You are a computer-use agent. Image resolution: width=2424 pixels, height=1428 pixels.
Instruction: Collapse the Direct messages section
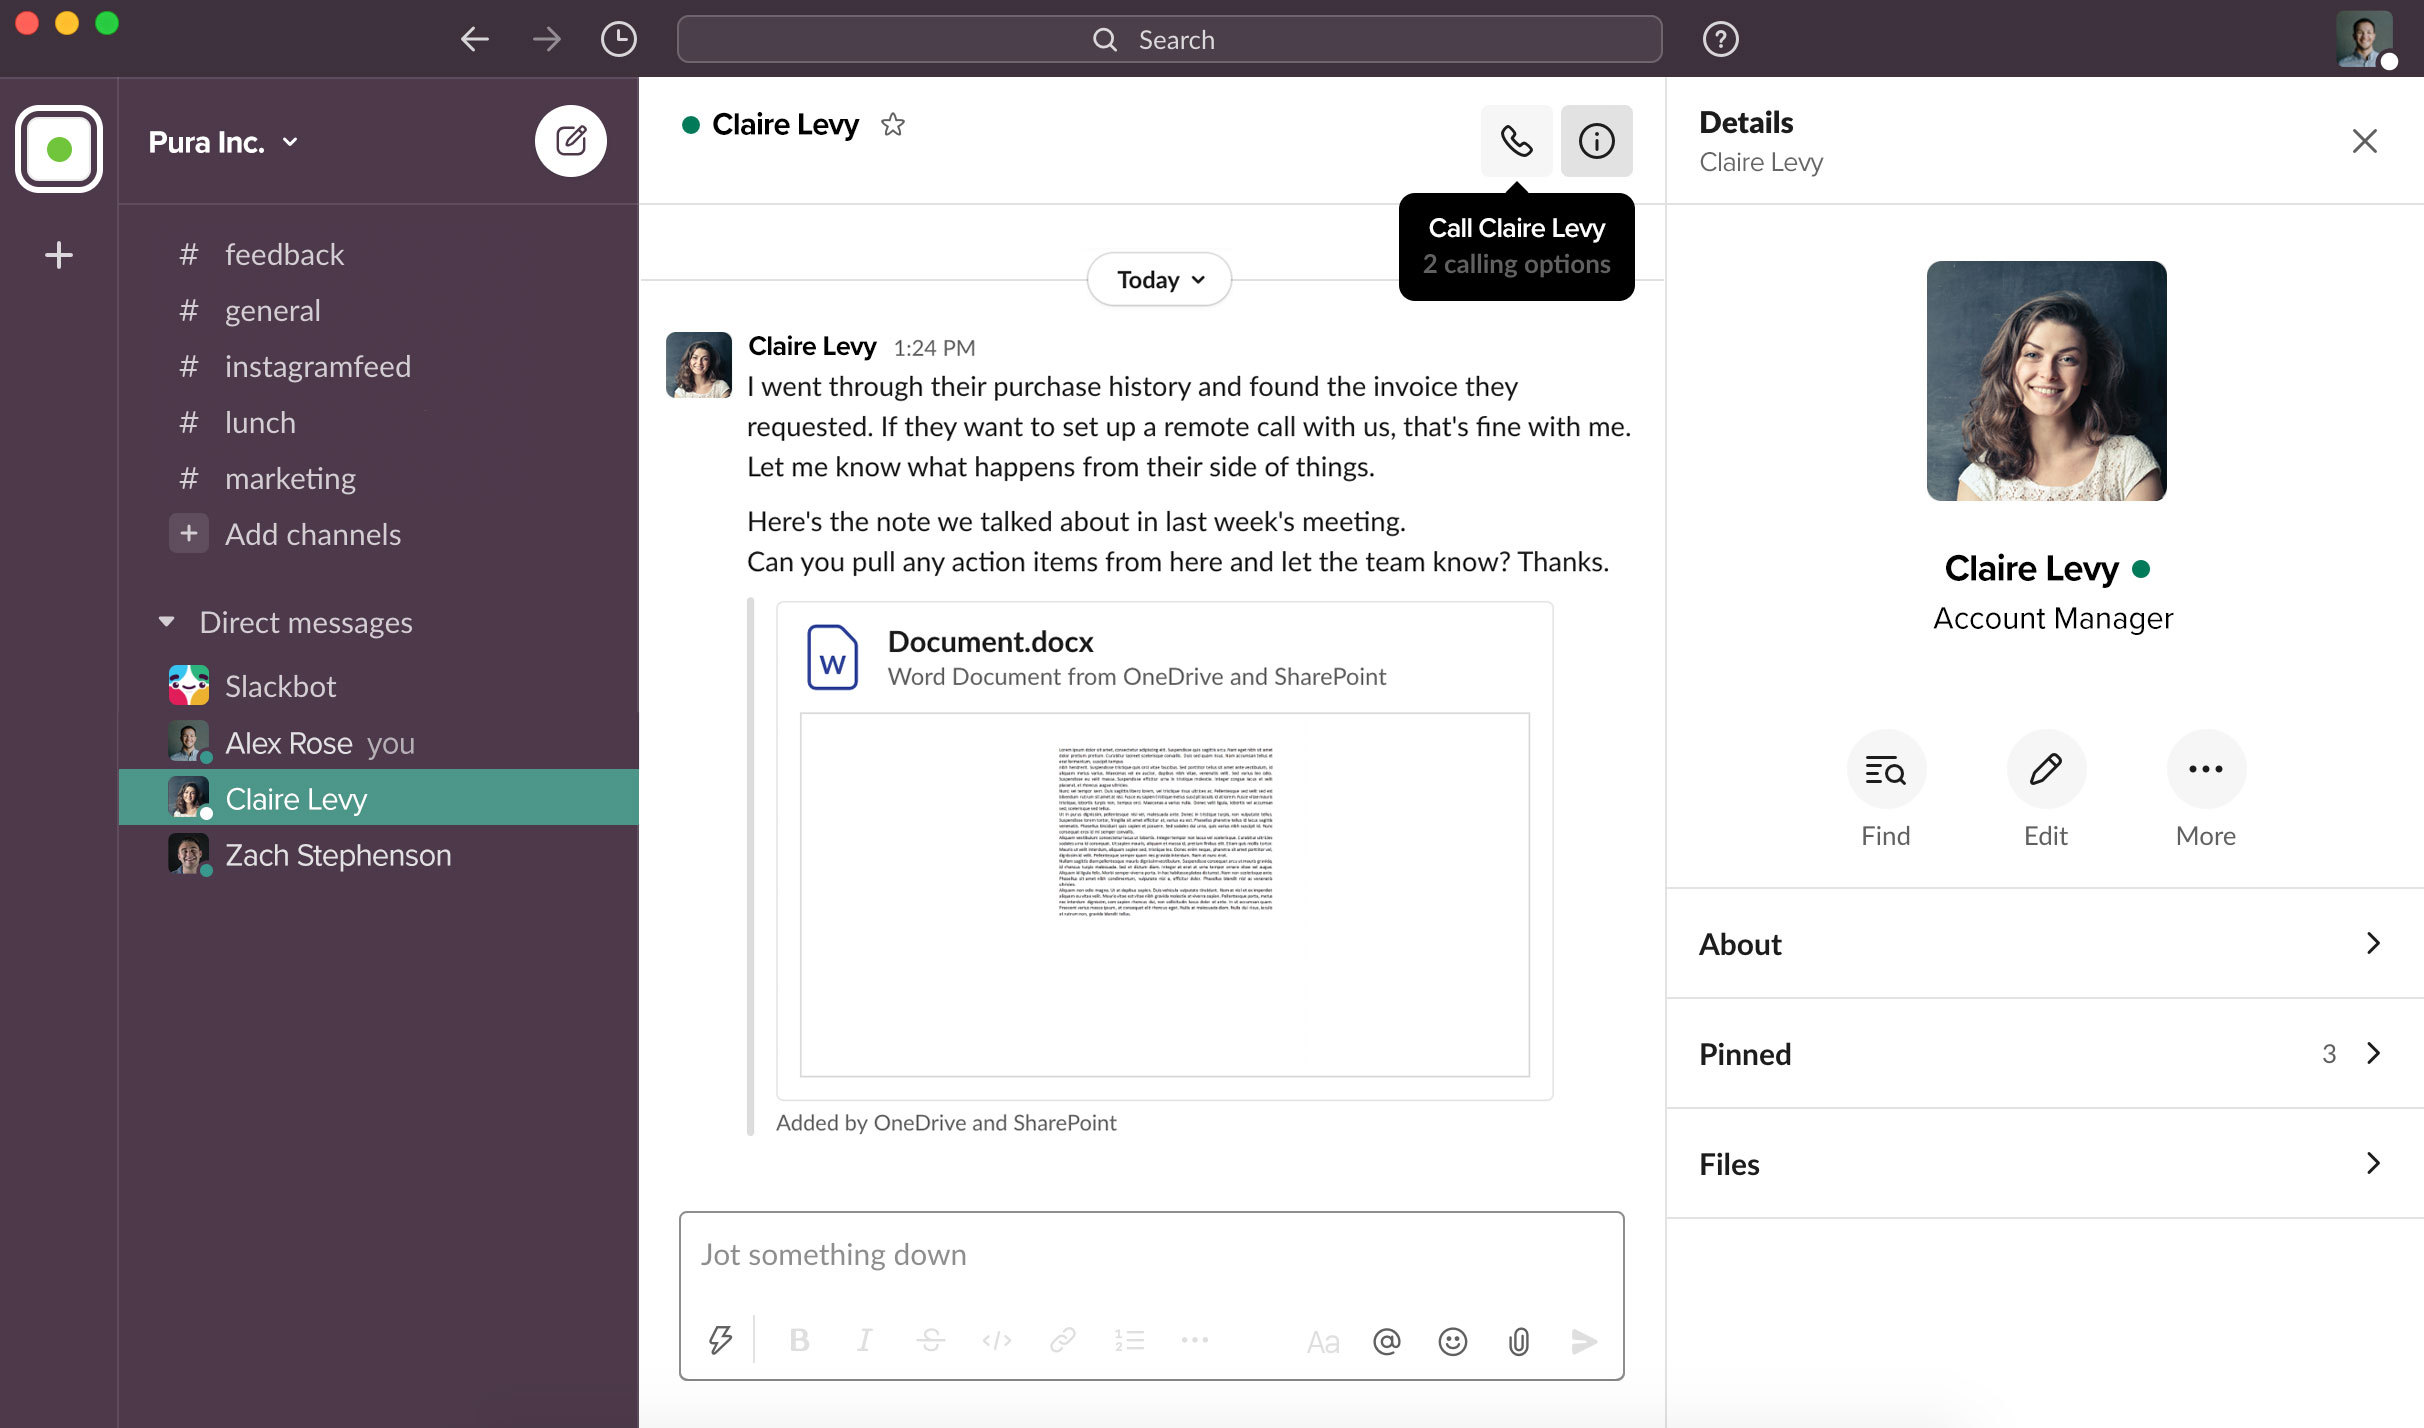tap(167, 621)
